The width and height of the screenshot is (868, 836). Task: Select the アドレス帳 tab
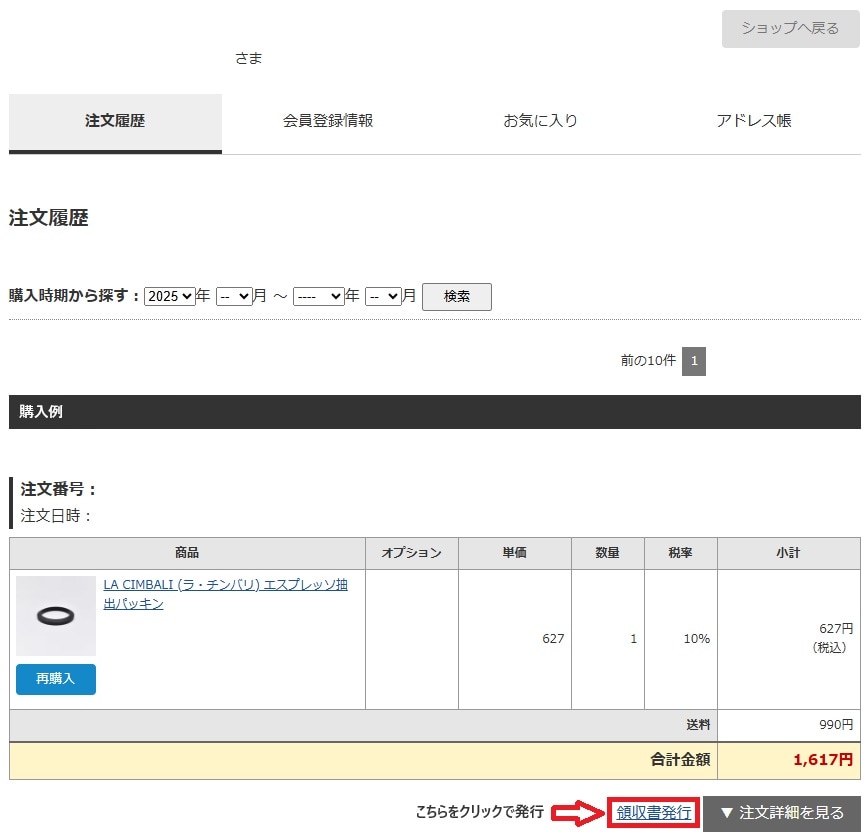pyautogui.click(x=753, y=121)
